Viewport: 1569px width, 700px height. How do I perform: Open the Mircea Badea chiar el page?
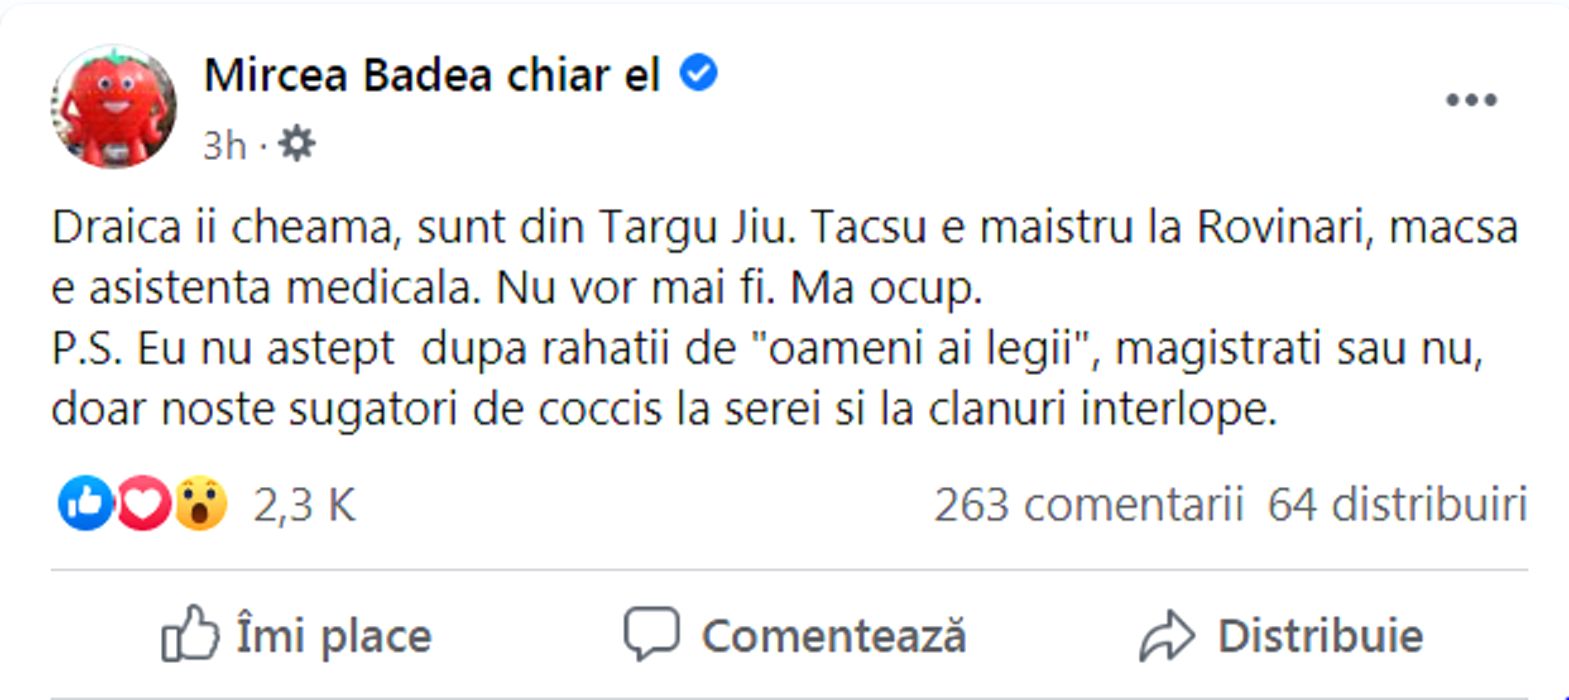click(431, 75)
